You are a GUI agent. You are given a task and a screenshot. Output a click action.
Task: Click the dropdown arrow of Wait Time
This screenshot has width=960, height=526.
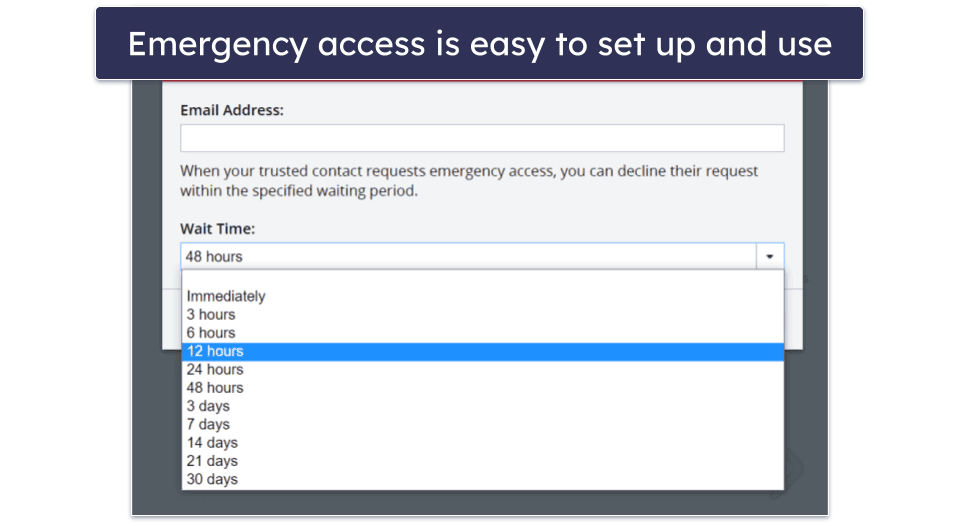pos(769,256)
